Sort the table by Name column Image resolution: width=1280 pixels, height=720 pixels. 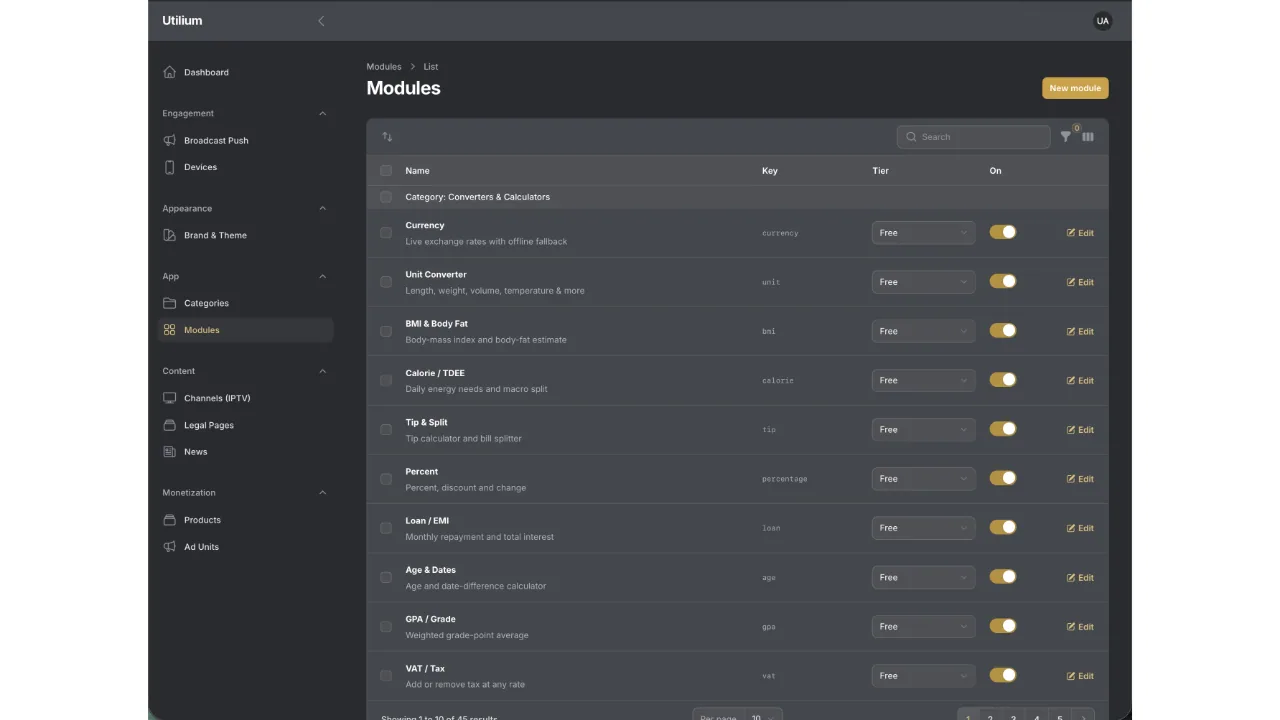pyautogui.click(x=417, y=171)
